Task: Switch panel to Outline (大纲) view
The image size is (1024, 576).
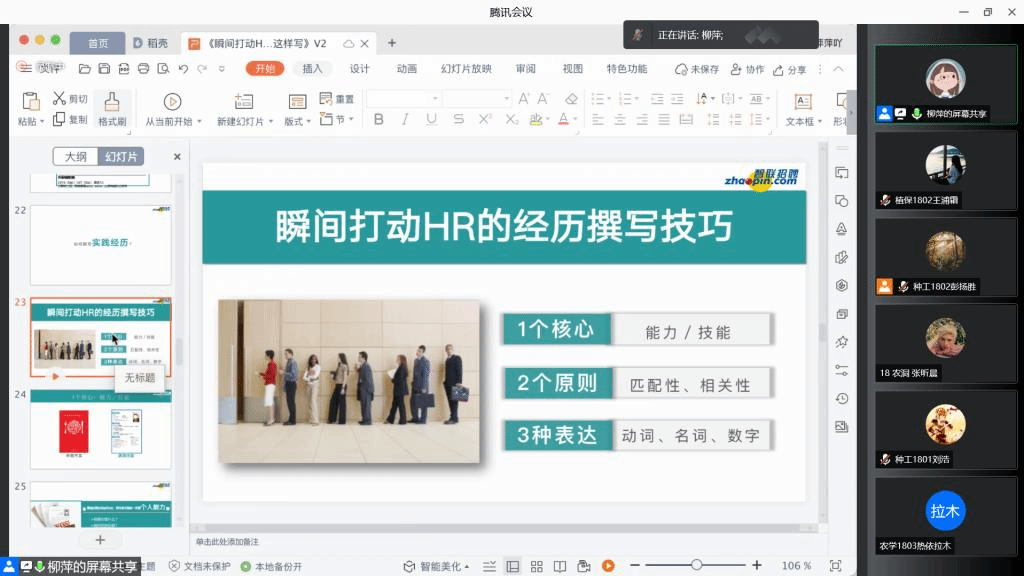Action: pyautogui.click(x=76, y=157)
